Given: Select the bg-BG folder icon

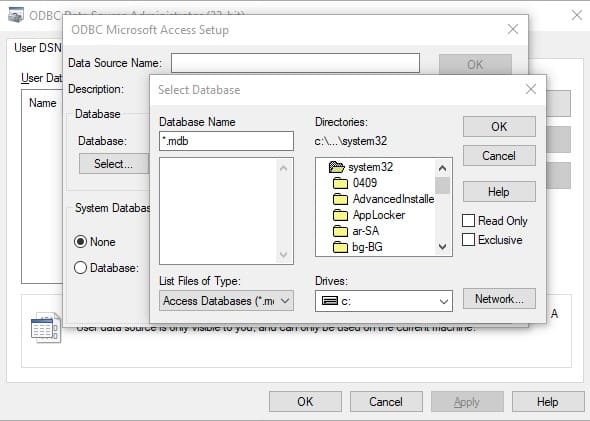Looking at the screenshot, I should pos(341,247).
